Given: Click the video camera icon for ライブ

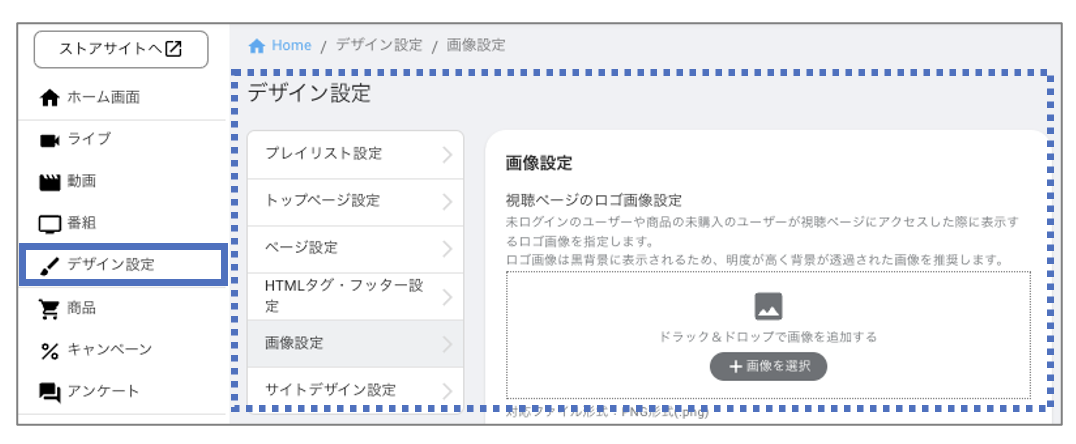Looking at the screenshot, I should tap(50, 140).
